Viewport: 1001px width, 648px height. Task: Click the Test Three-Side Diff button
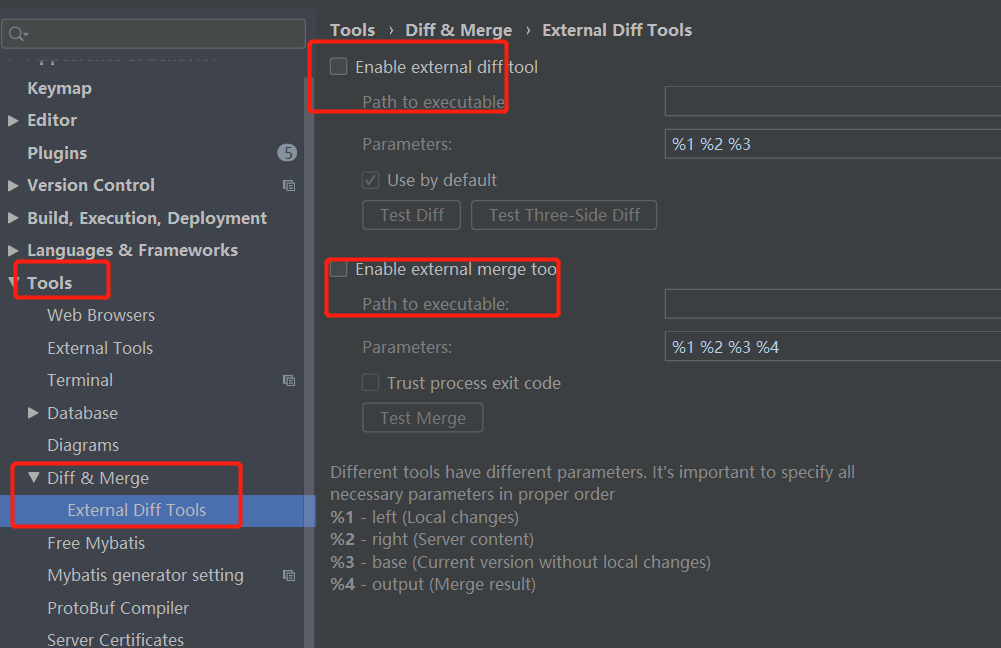click(564, 215)
